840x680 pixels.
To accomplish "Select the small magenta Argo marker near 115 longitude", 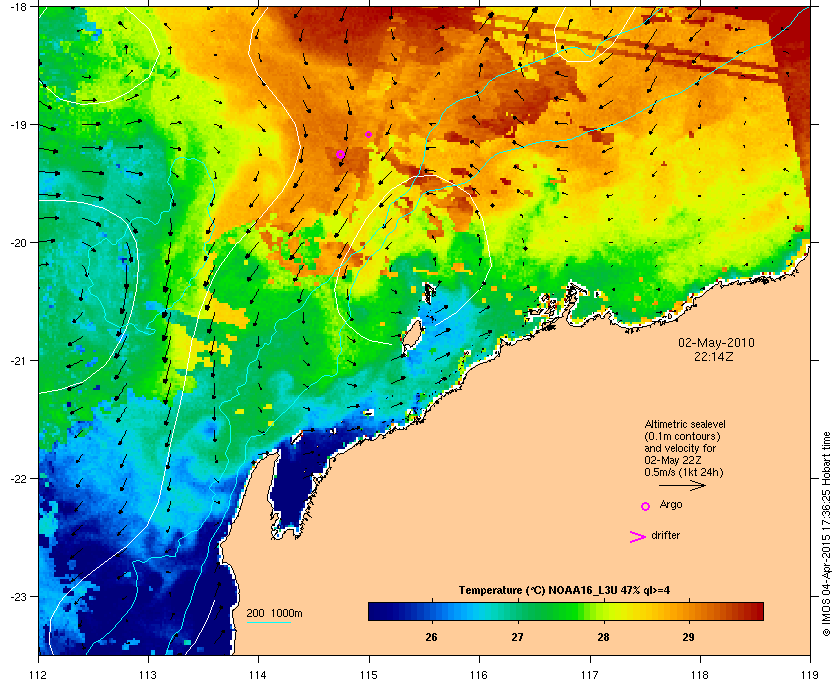I will tap(368, 134).
